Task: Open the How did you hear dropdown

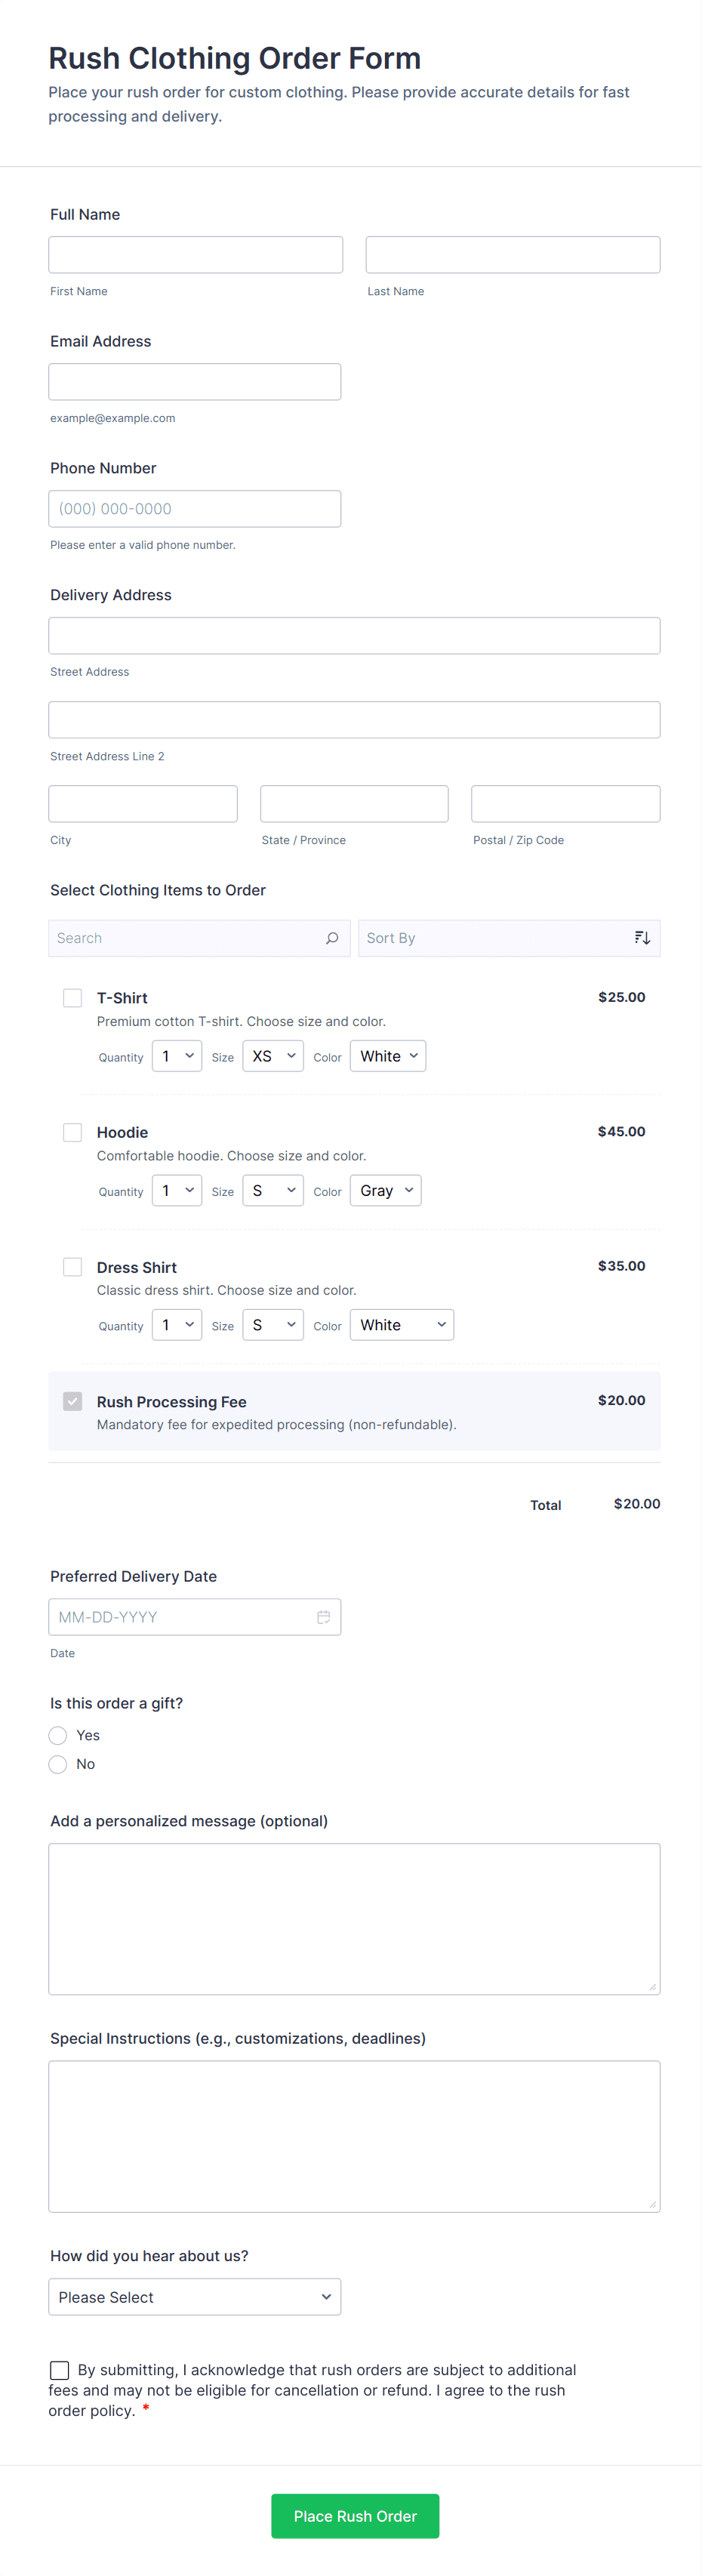Action: (x=194, y=2297)
